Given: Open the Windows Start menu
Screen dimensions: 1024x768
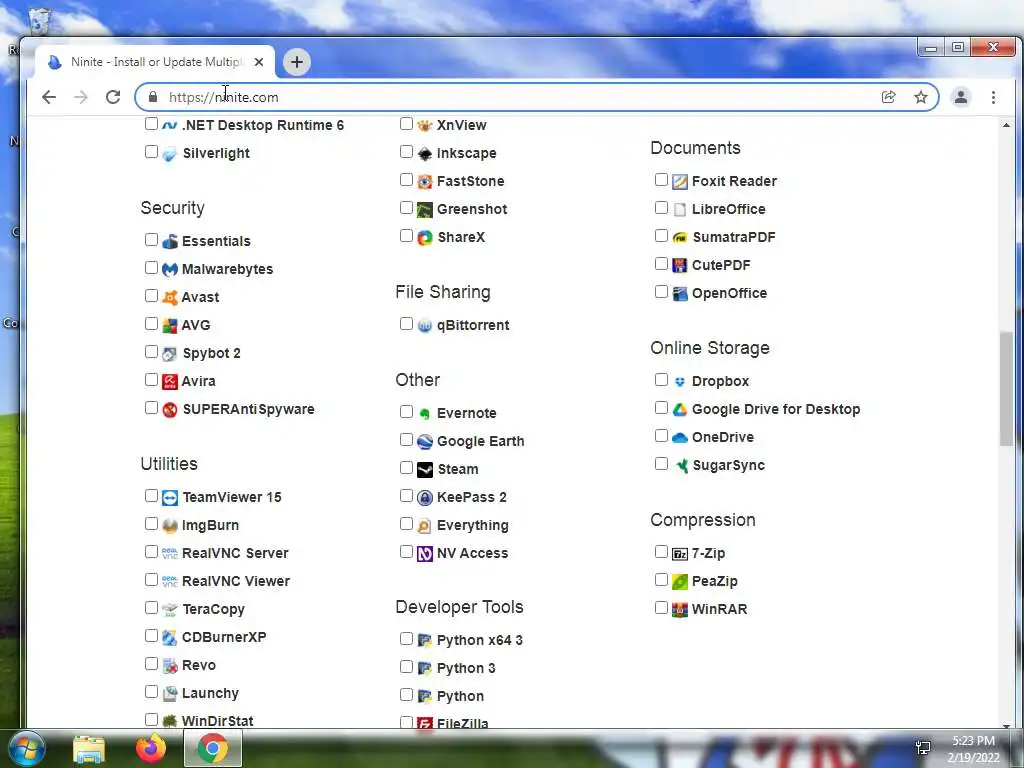Looking at the screenshot, I should coord(25,749).
